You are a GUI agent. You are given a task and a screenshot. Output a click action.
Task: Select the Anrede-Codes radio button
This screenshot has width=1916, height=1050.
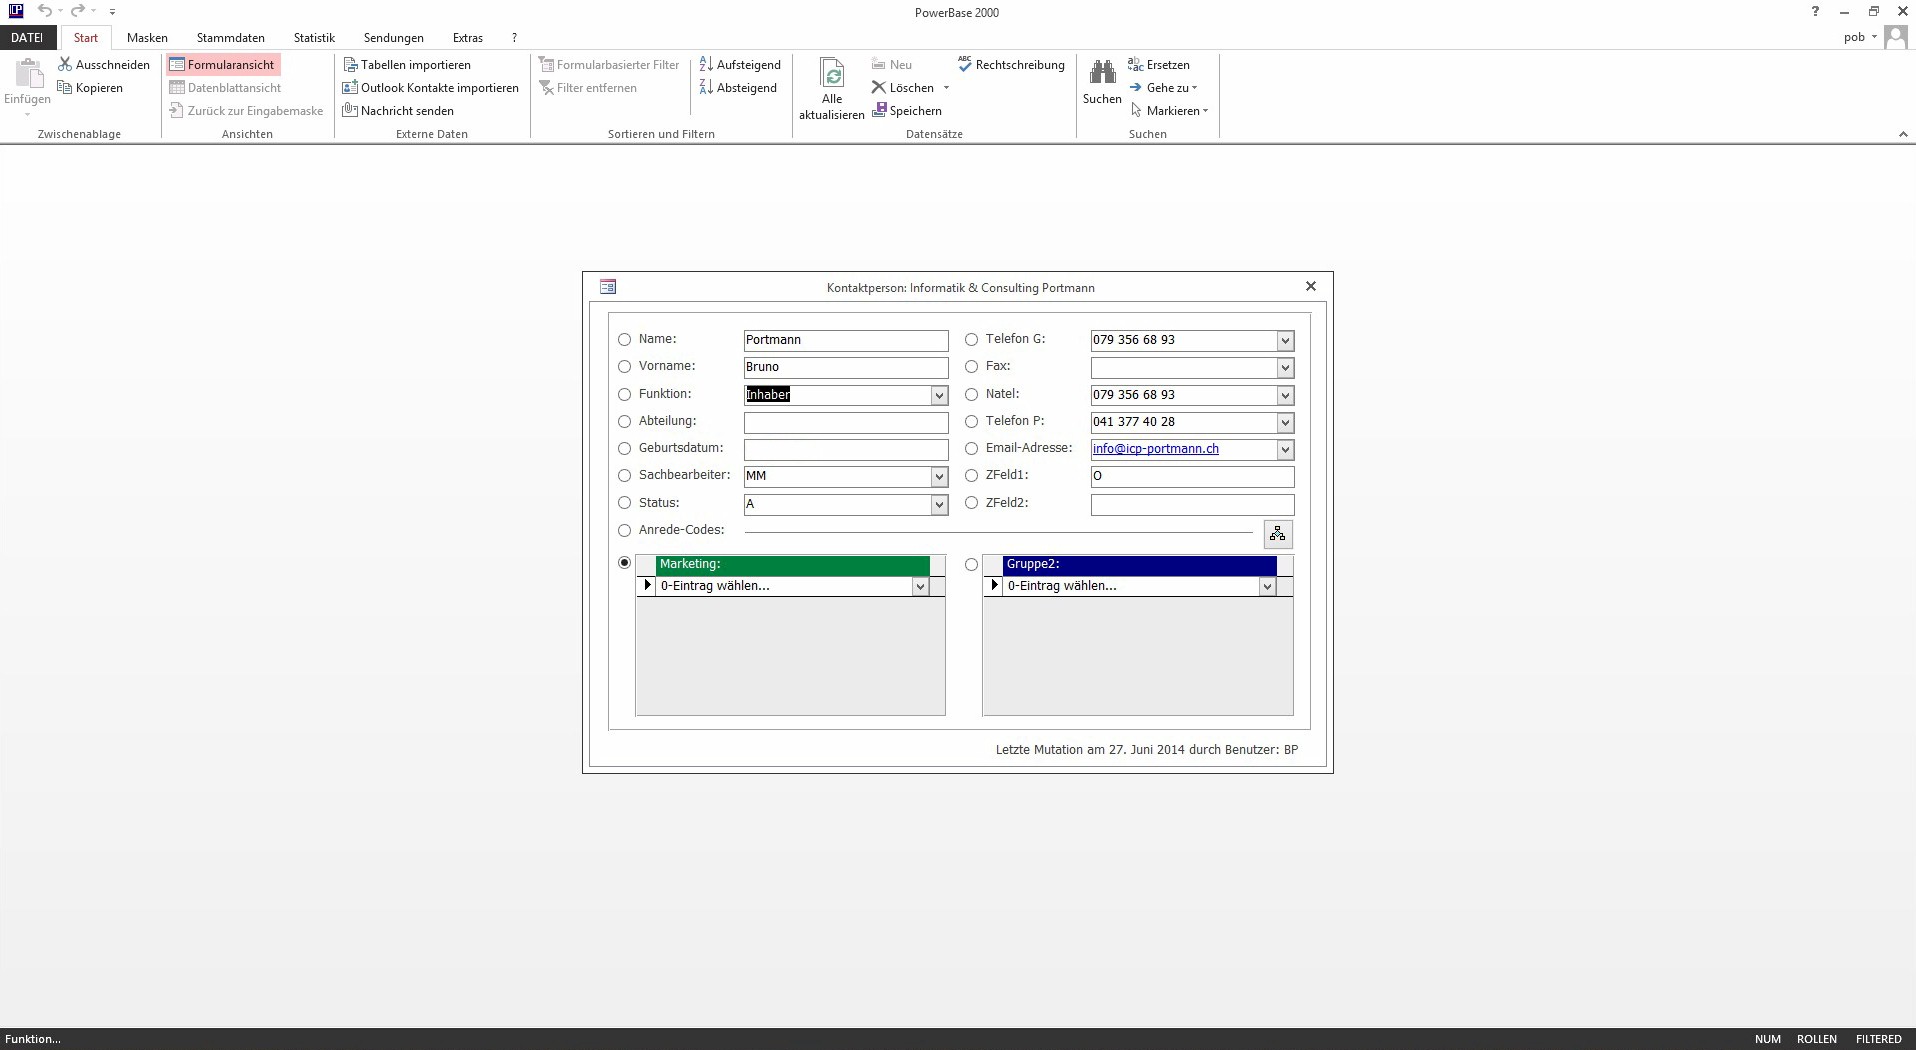coord(625,531)
